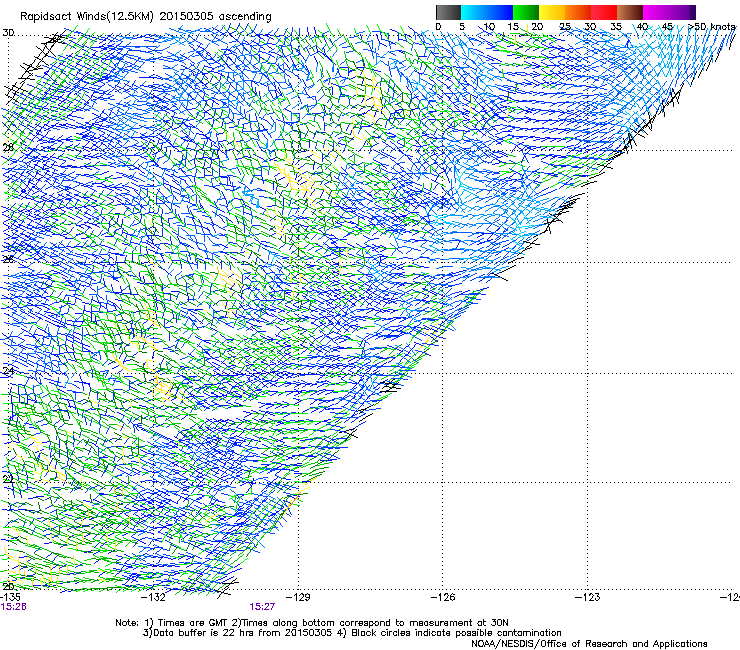Click the gray 0-5 knots color swatch

448,12
